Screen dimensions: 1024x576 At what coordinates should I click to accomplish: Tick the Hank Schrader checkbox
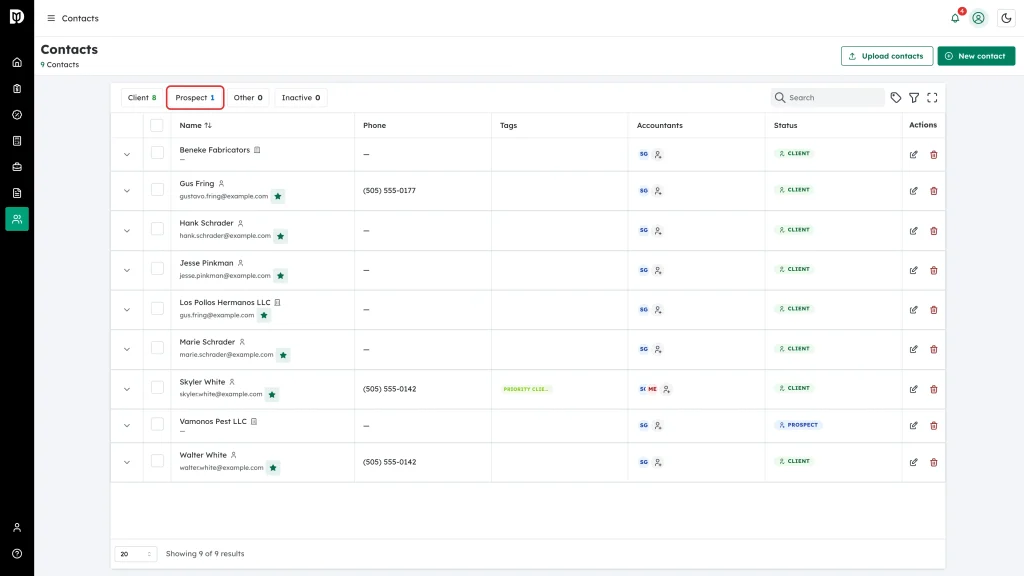pos(157,229)
